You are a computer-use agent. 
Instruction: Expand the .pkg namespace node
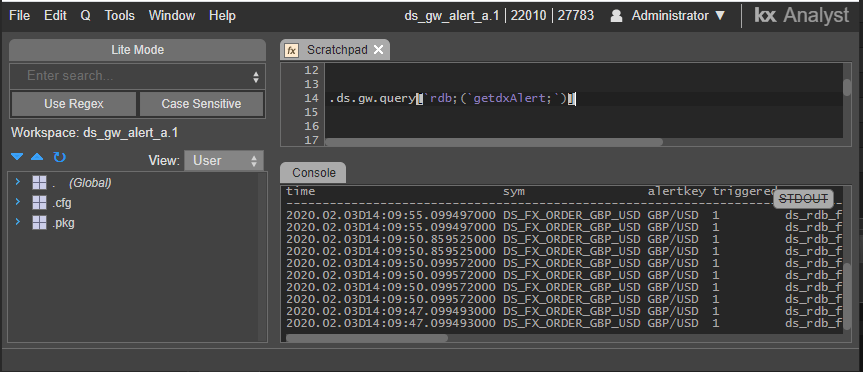tap(18, 222)
